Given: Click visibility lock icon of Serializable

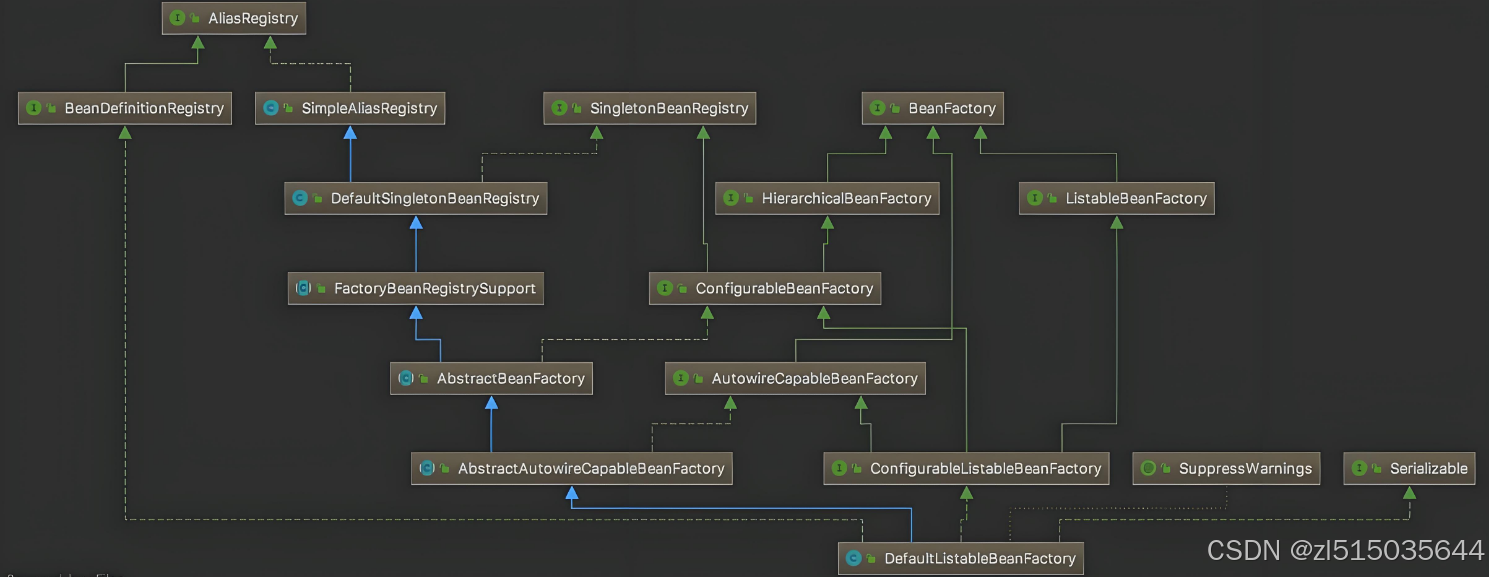Looking at the screenshot, I should click(x=1376, y=468).
